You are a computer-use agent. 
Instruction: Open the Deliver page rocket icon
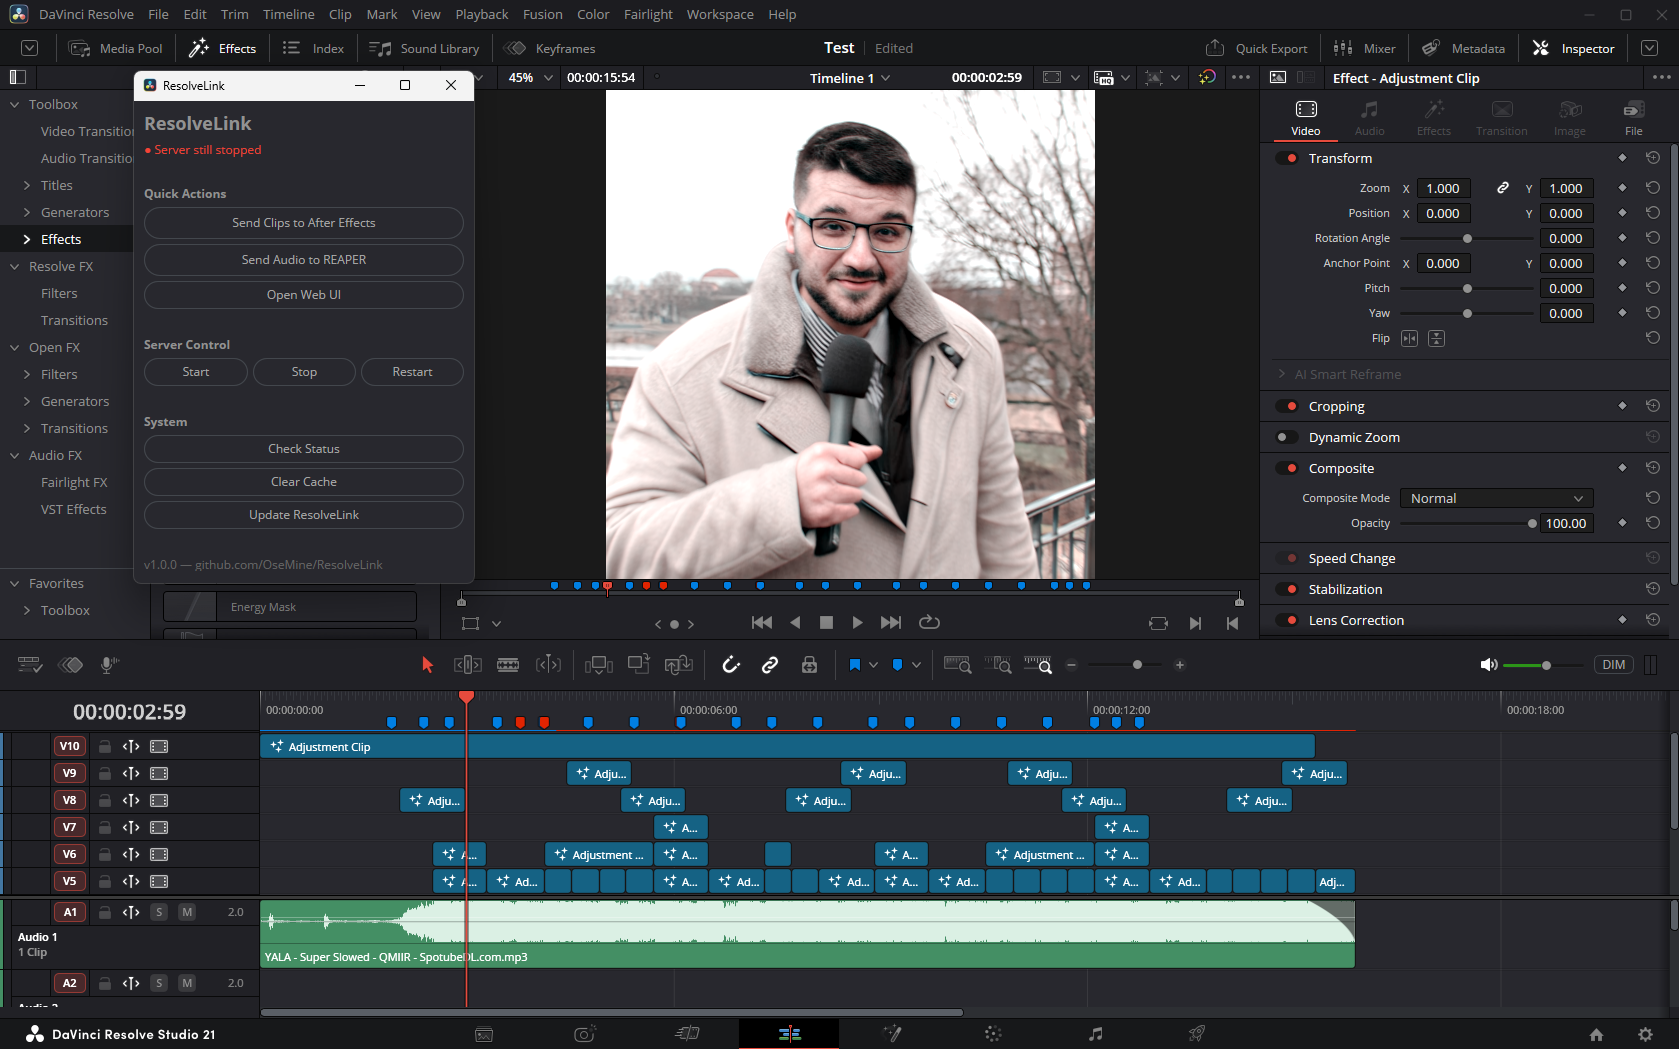[x=1197, y=1034]
